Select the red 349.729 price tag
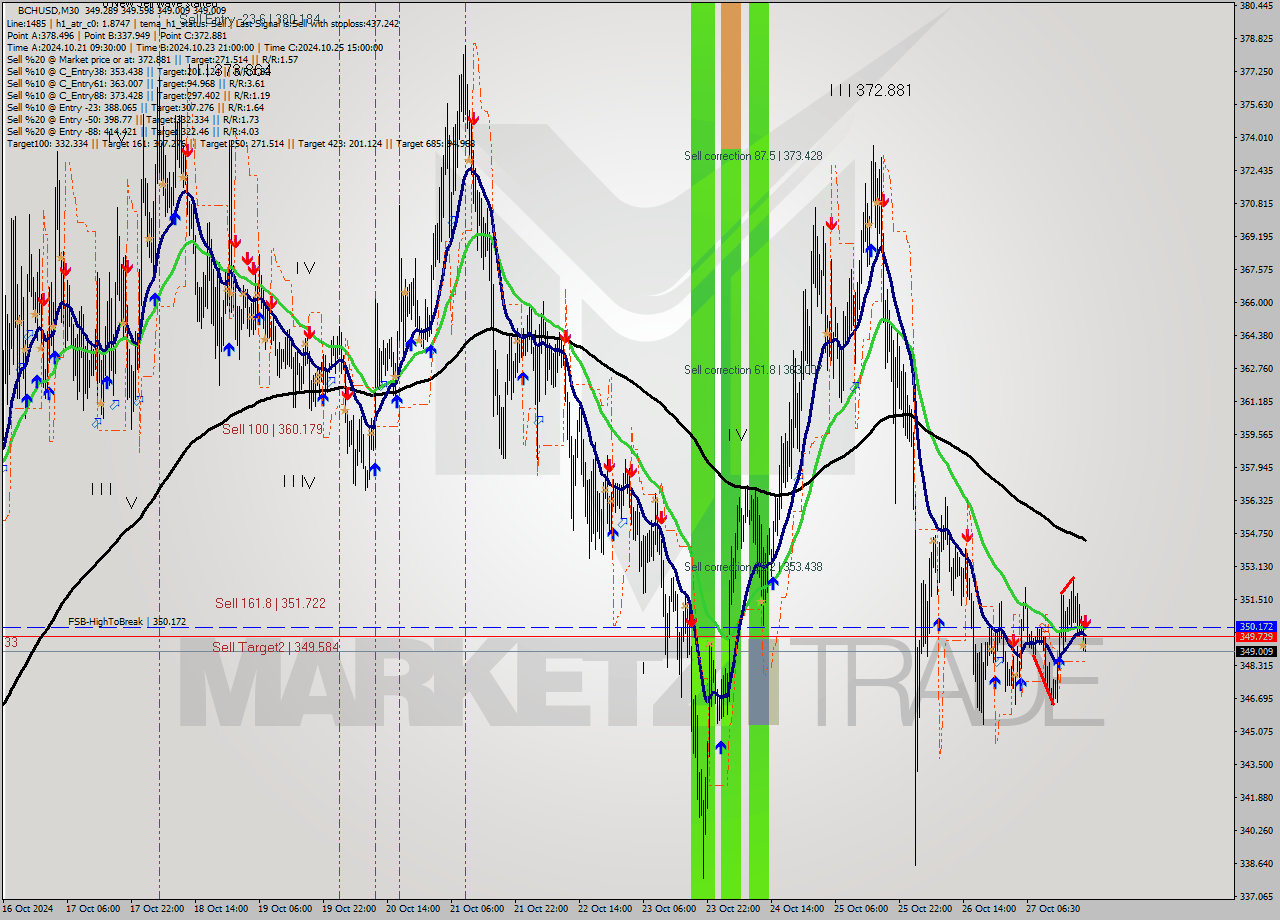This screenshot has height=920, width=1280. click(1256, 636)
